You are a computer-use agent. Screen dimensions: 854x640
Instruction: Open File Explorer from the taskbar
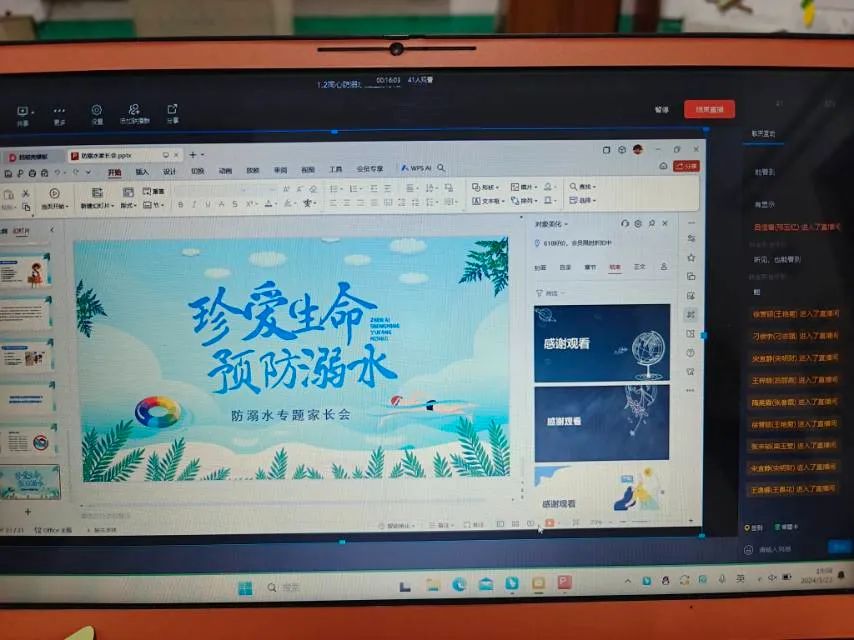433,586
